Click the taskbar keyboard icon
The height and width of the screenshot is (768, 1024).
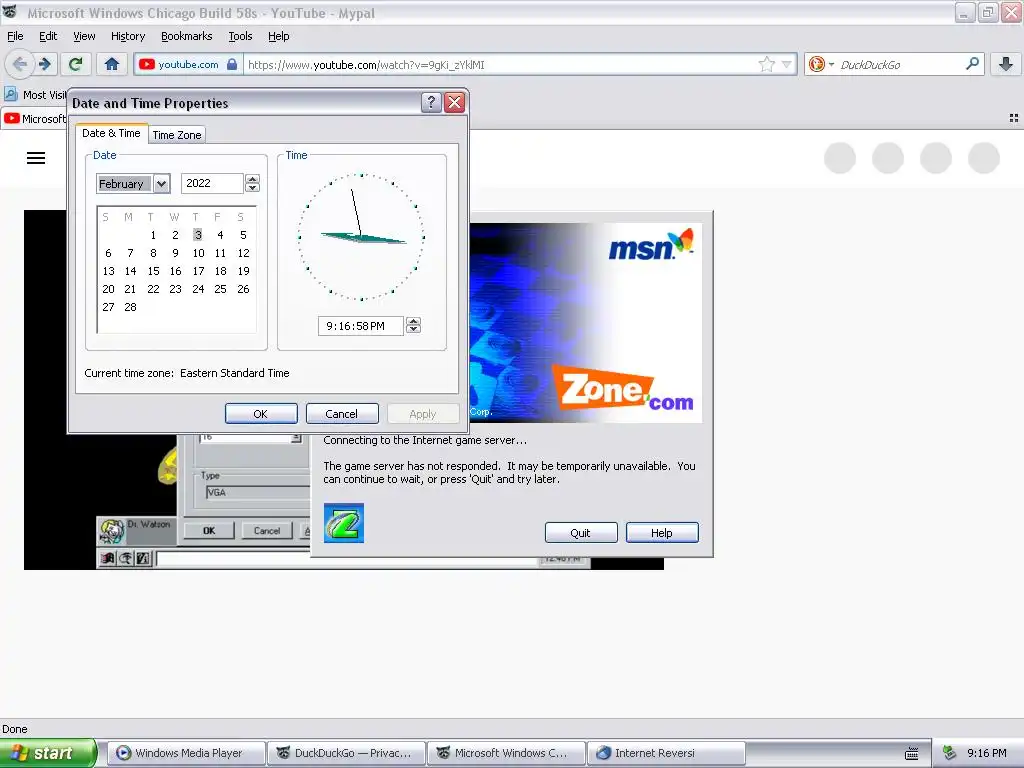912,753
